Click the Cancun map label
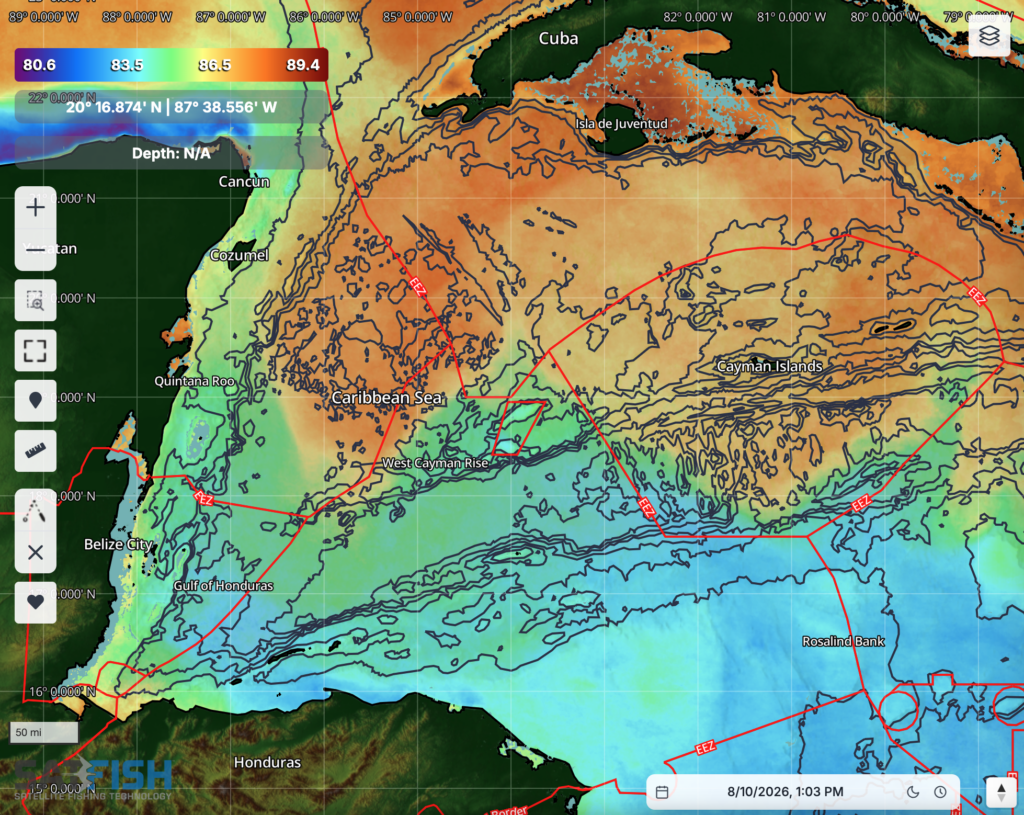 click(x=244, y=182)
